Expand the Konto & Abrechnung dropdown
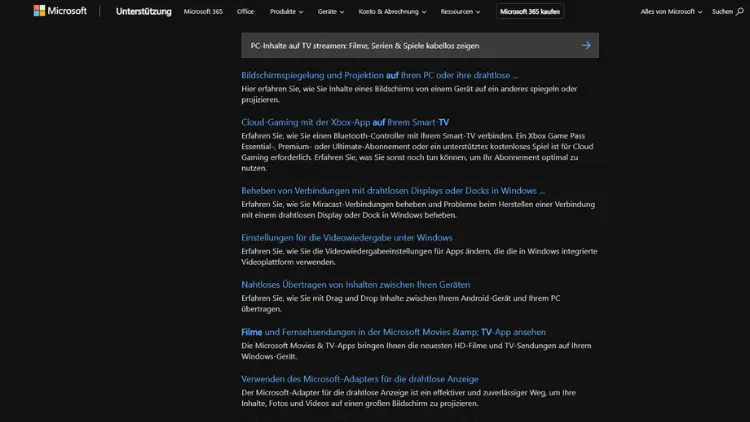750x422 pixels. click(x=392, y=11)
